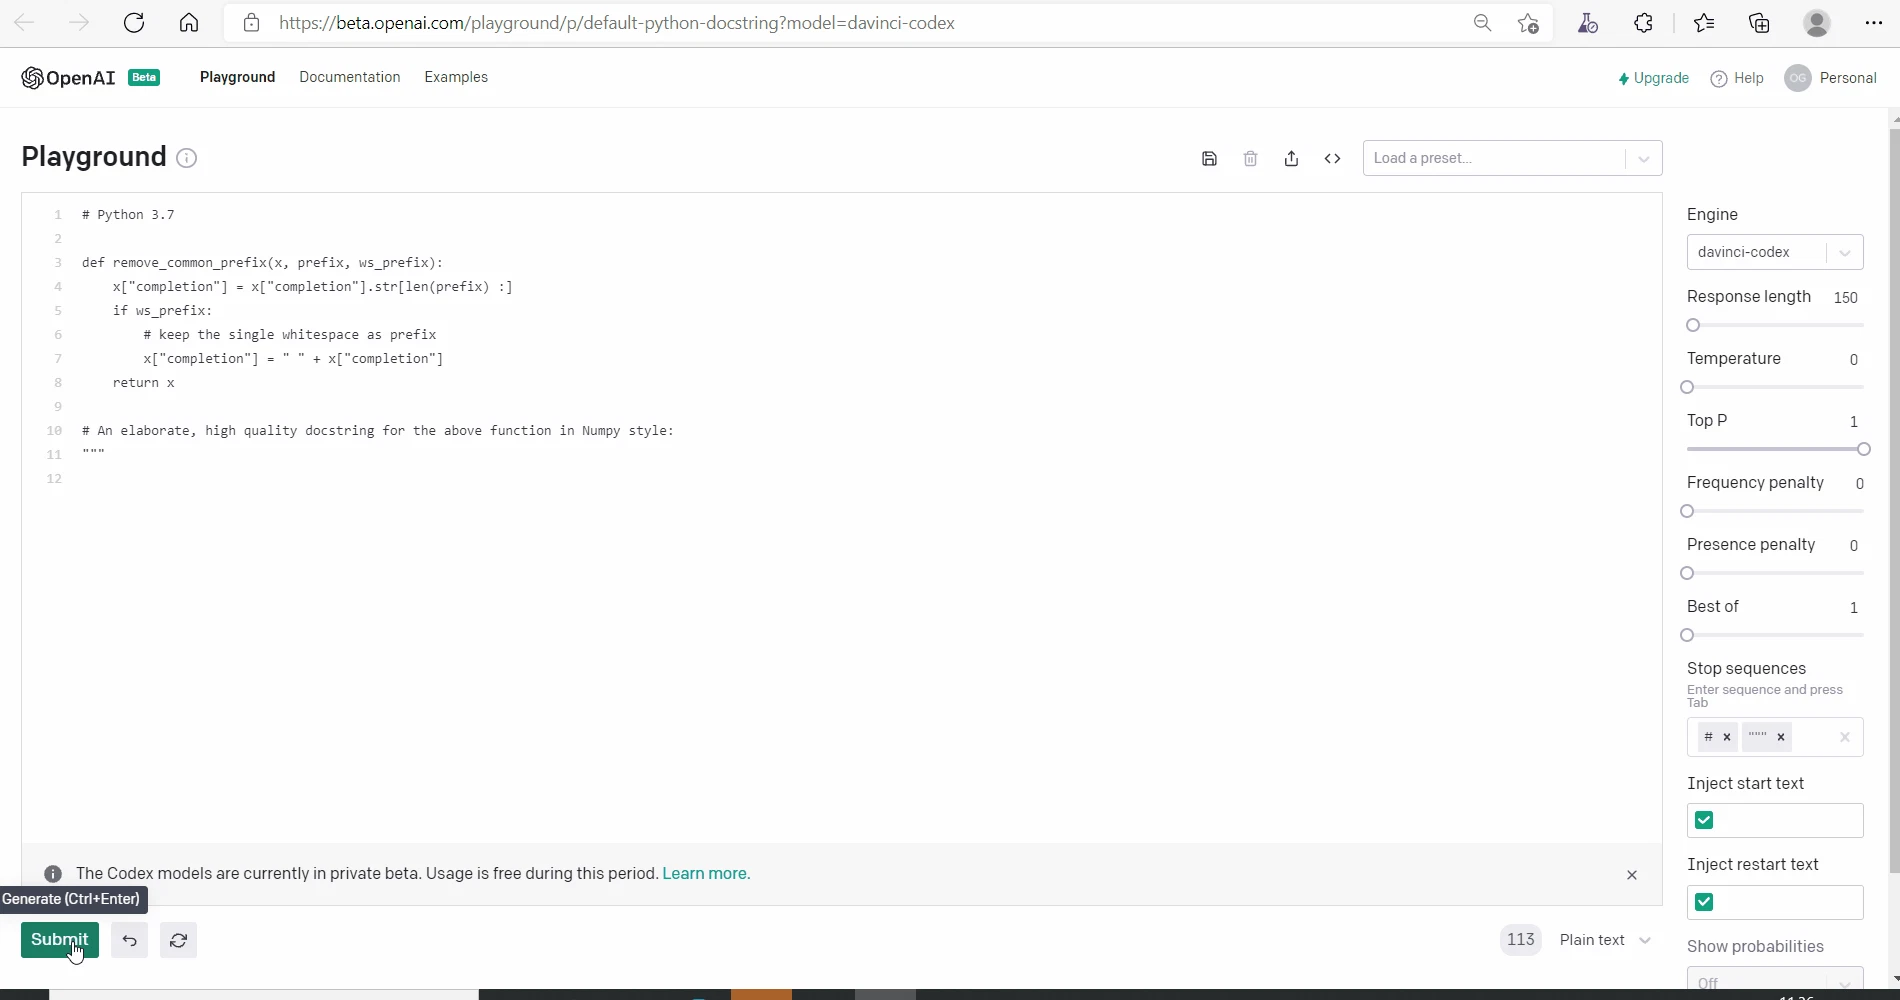Open the Load a preset dropdown

coord(1512,158)
